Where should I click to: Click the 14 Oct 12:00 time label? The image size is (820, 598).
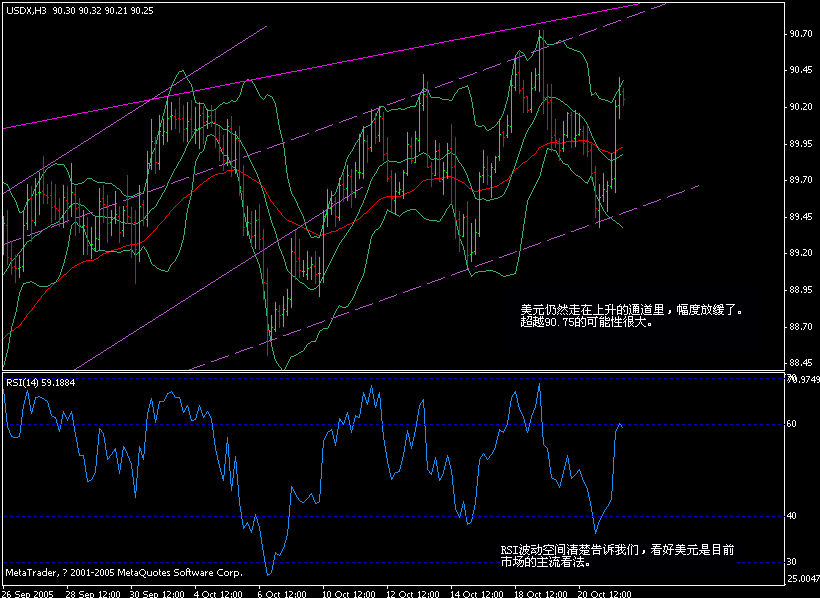[477, 594]
